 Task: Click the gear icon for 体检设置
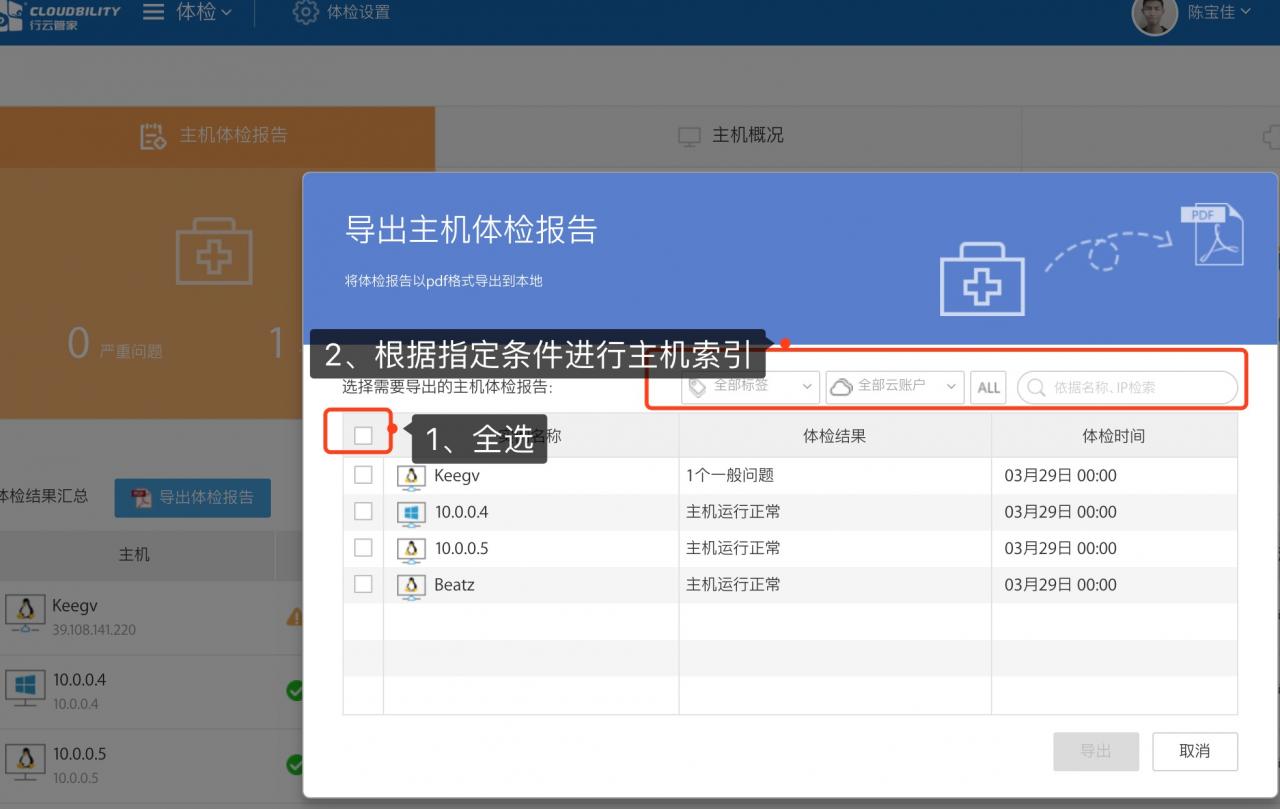tap(305, 13)
